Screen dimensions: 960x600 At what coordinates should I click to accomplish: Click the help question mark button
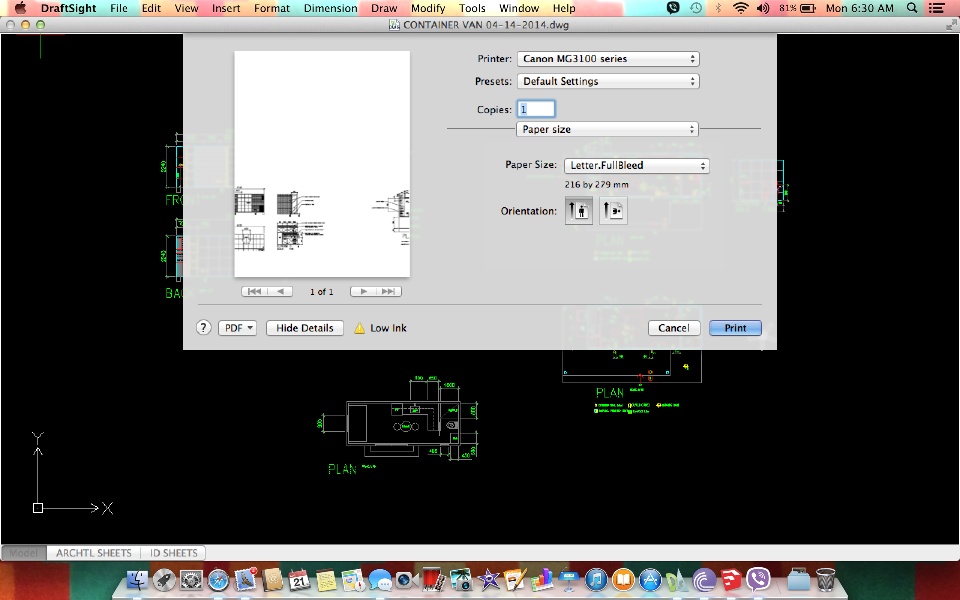point(204,328)
